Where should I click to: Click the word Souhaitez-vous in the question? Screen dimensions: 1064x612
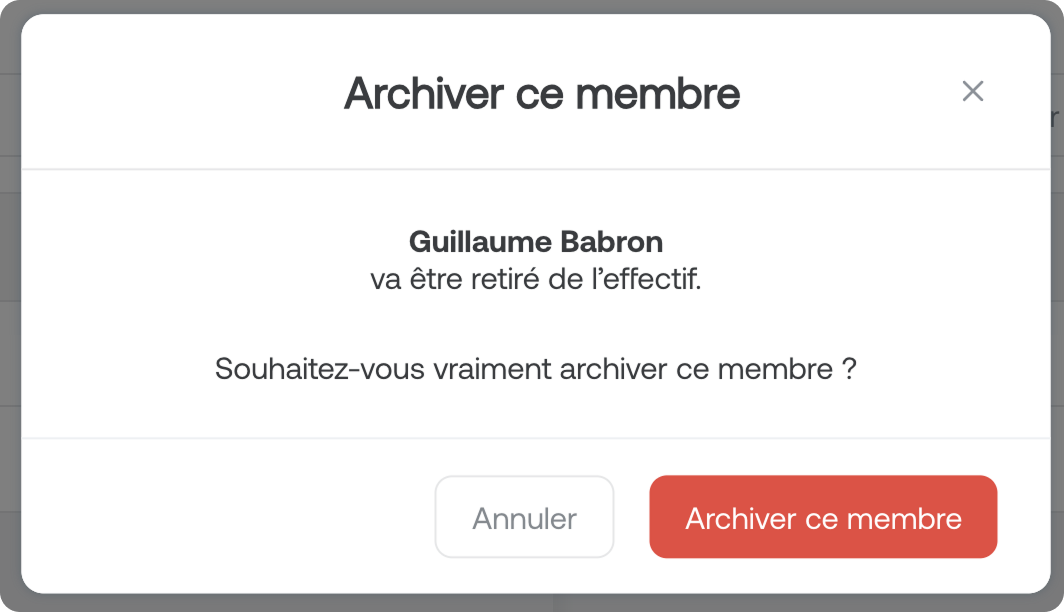[x=321, y=369]
